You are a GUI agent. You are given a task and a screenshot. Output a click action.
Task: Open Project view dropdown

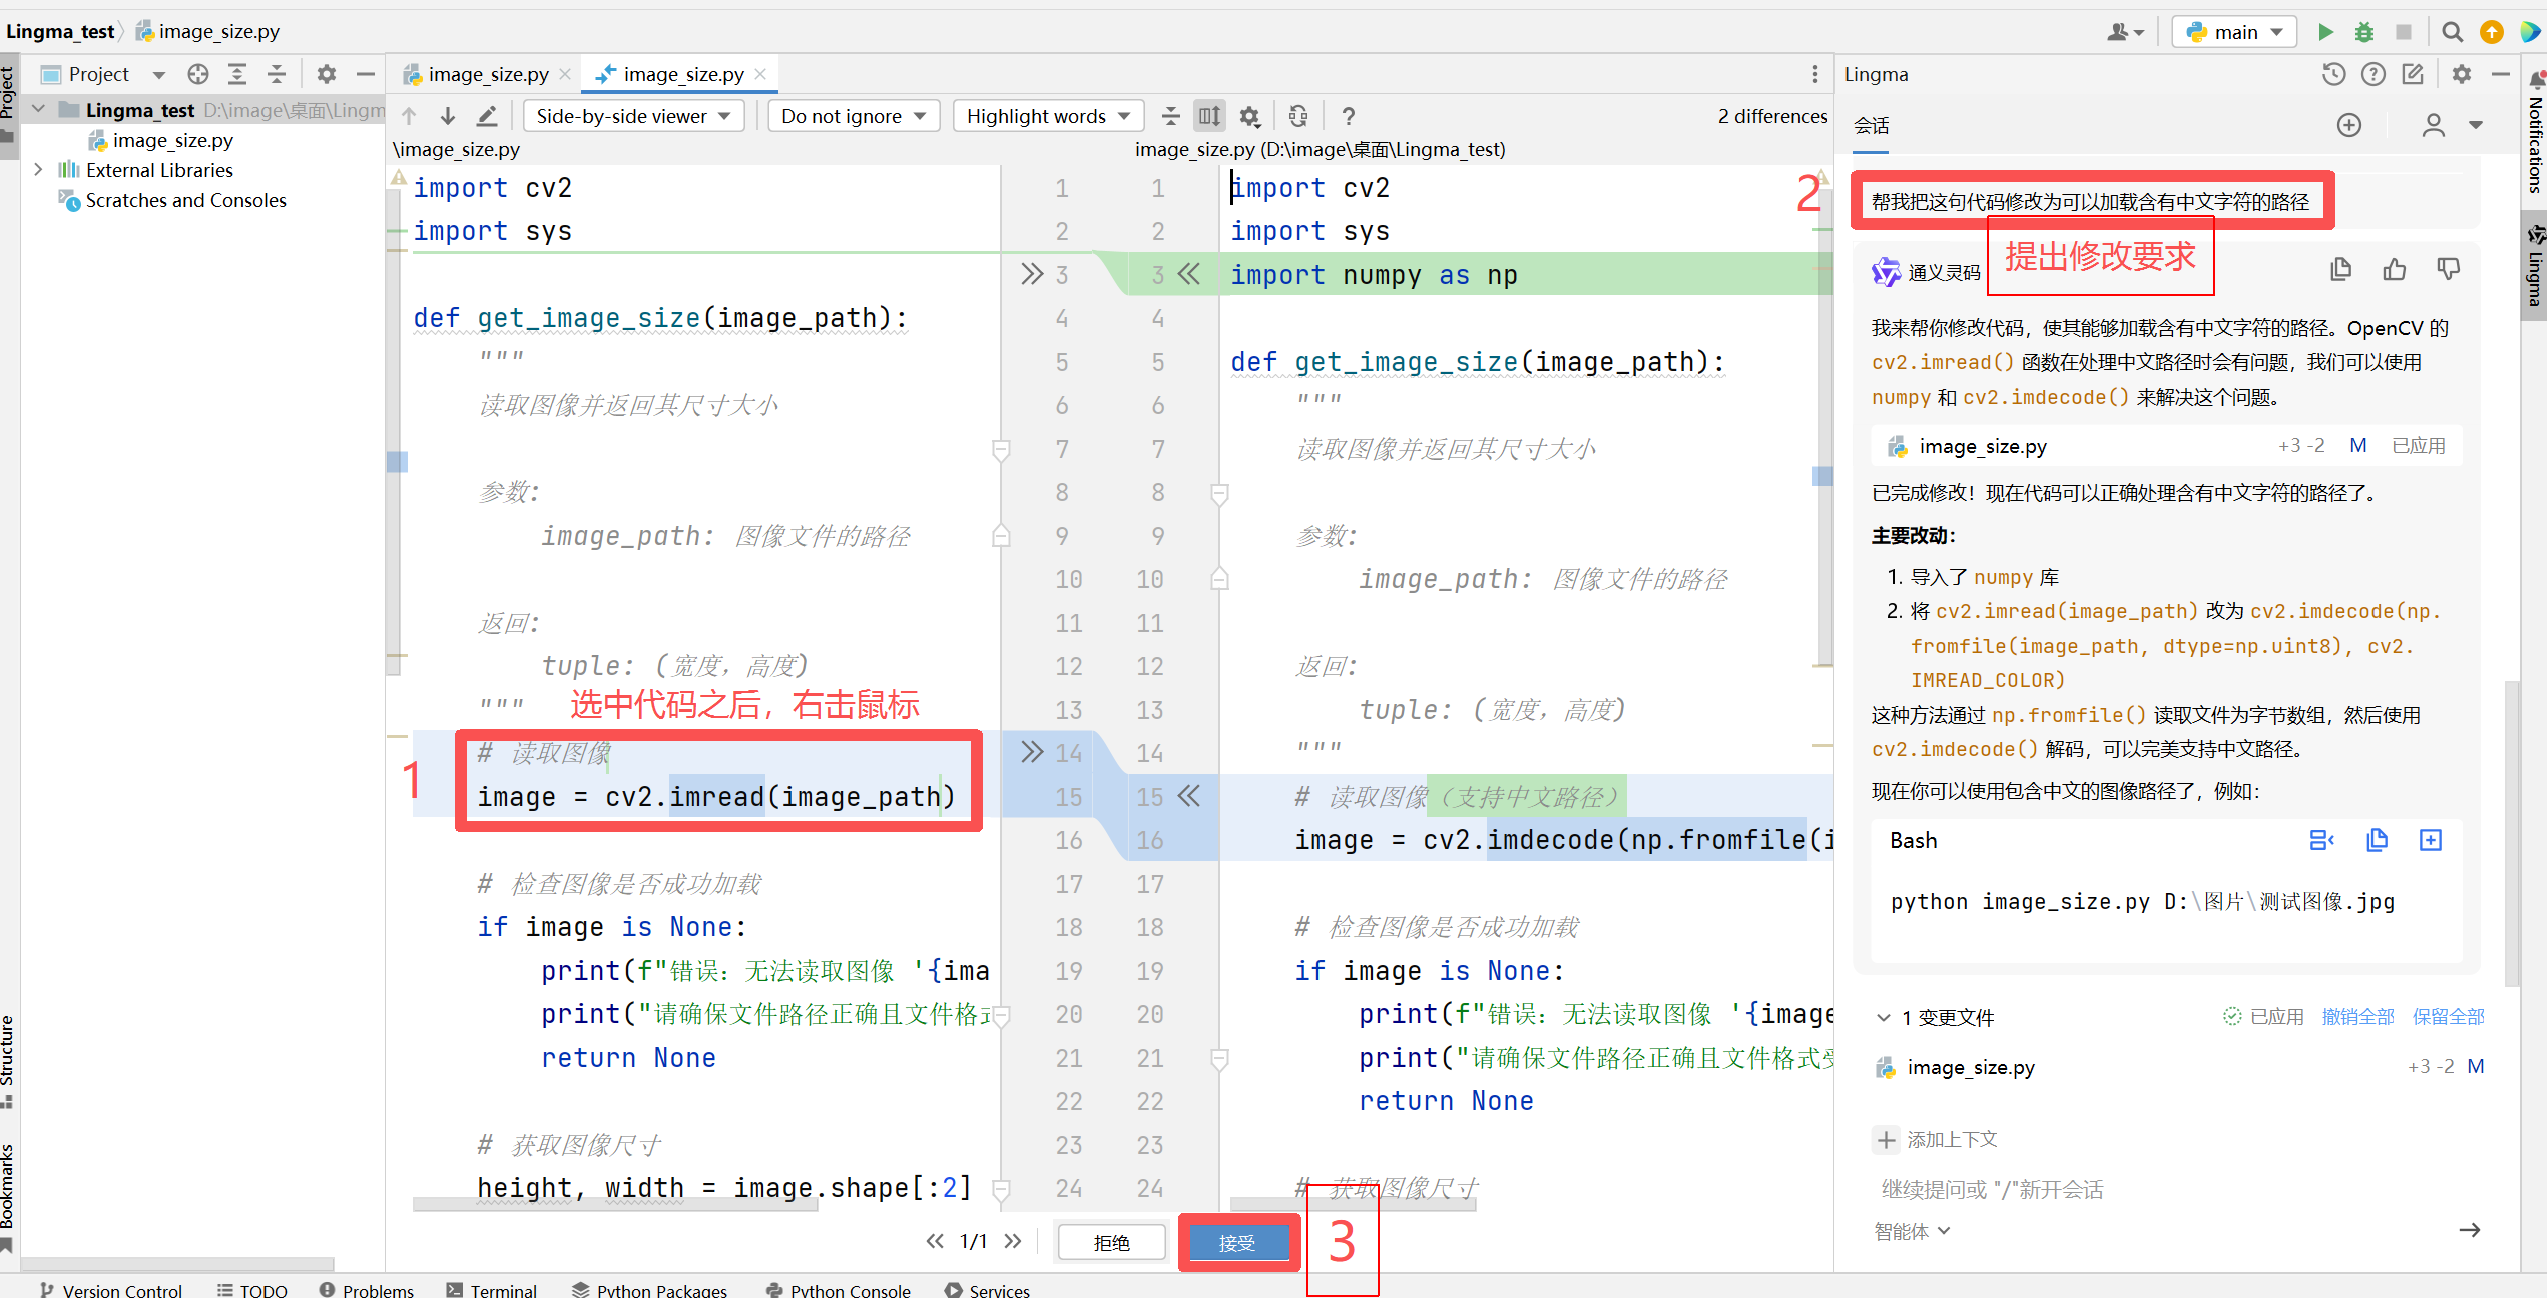[158, 75]
